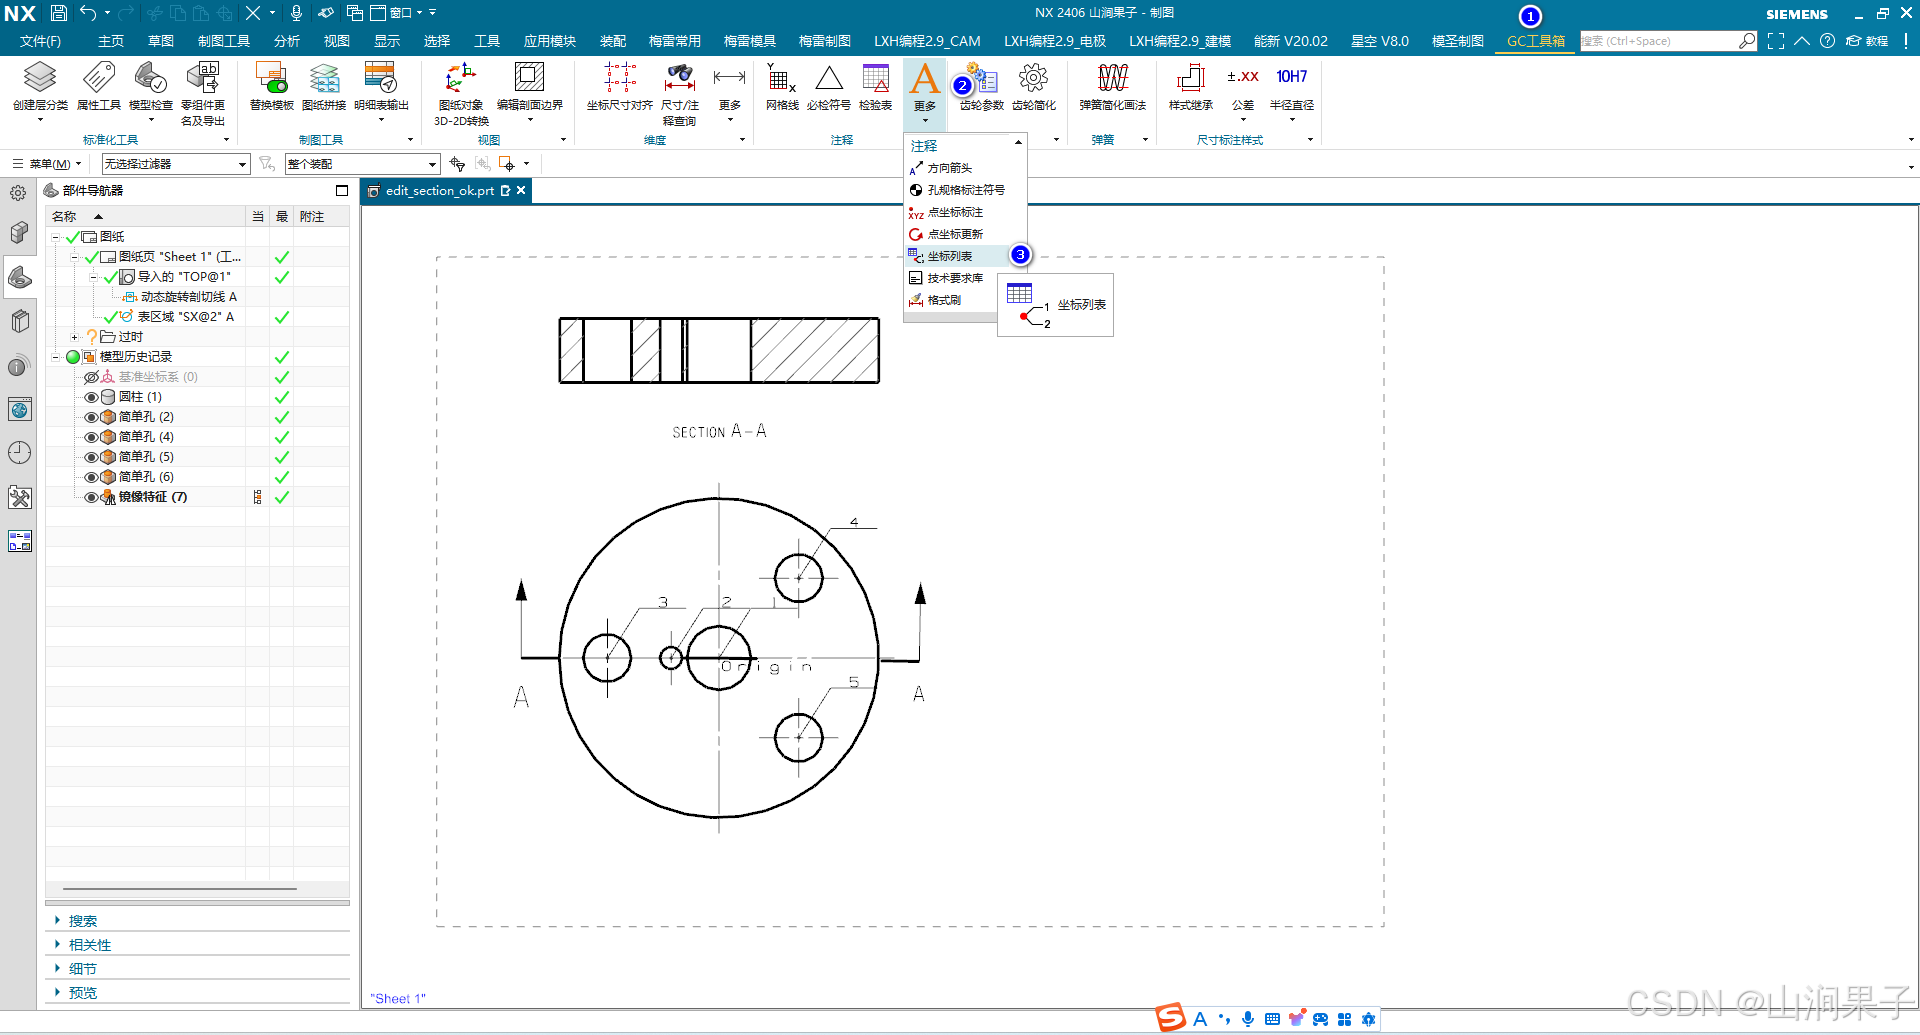Toggle visibility eye of 镜像特征 (7)
The width and height of the screenshot is (1920, 1035).
(92, 497)
